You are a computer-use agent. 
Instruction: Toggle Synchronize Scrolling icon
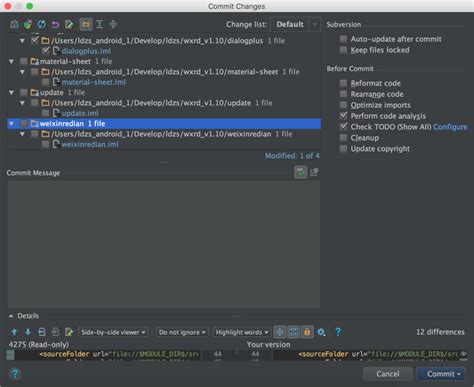(x=293, y=332)
